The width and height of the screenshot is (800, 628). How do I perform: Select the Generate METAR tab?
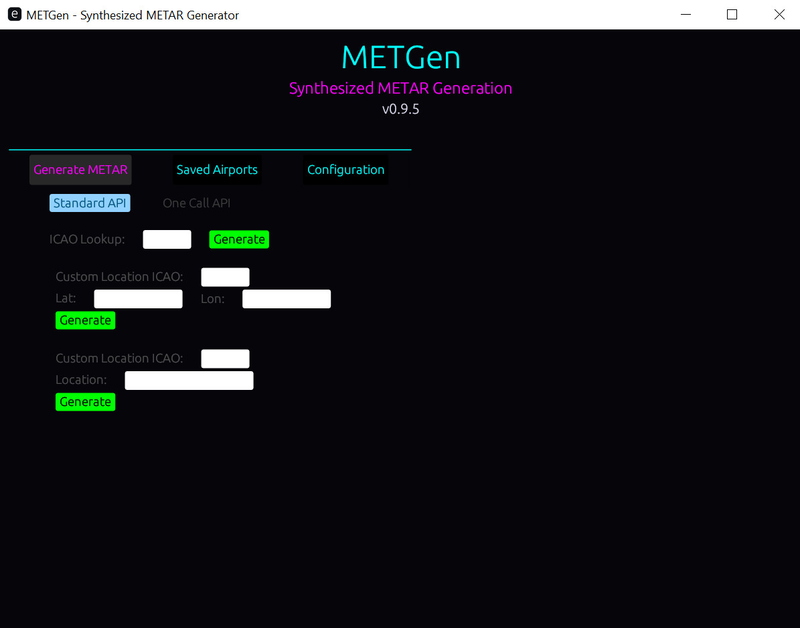pos(80,170)
